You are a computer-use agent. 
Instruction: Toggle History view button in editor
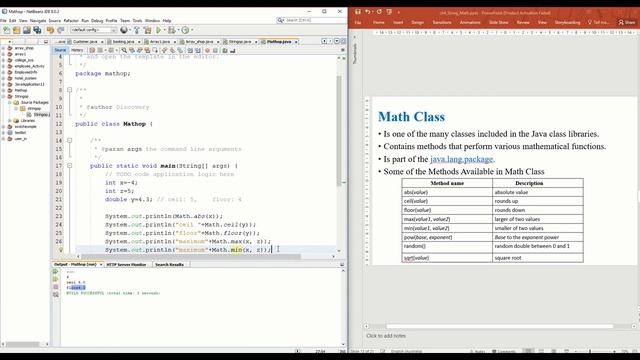click(x=77, y=50)
